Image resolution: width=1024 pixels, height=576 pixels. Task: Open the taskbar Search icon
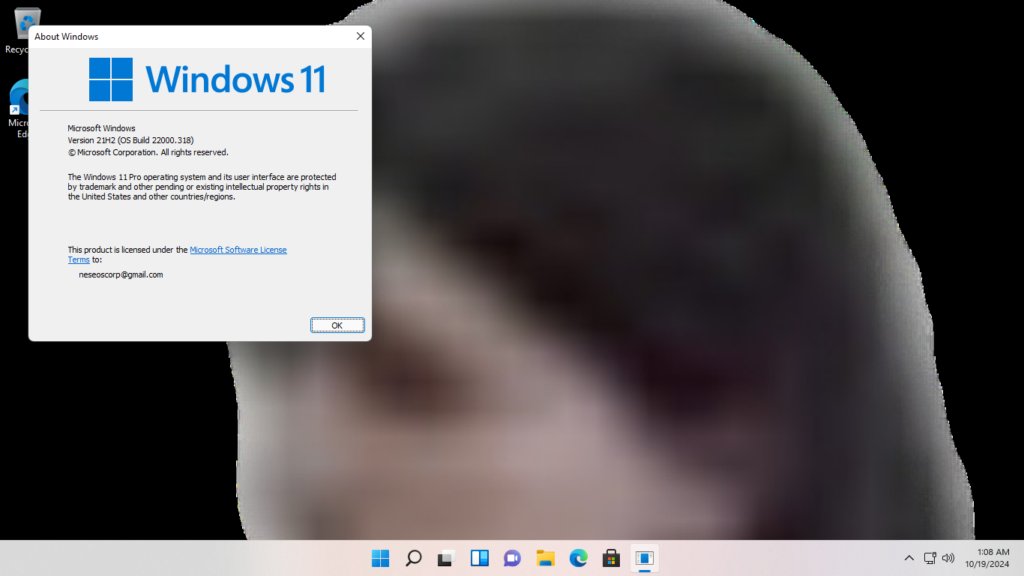[x=413, y=558]
